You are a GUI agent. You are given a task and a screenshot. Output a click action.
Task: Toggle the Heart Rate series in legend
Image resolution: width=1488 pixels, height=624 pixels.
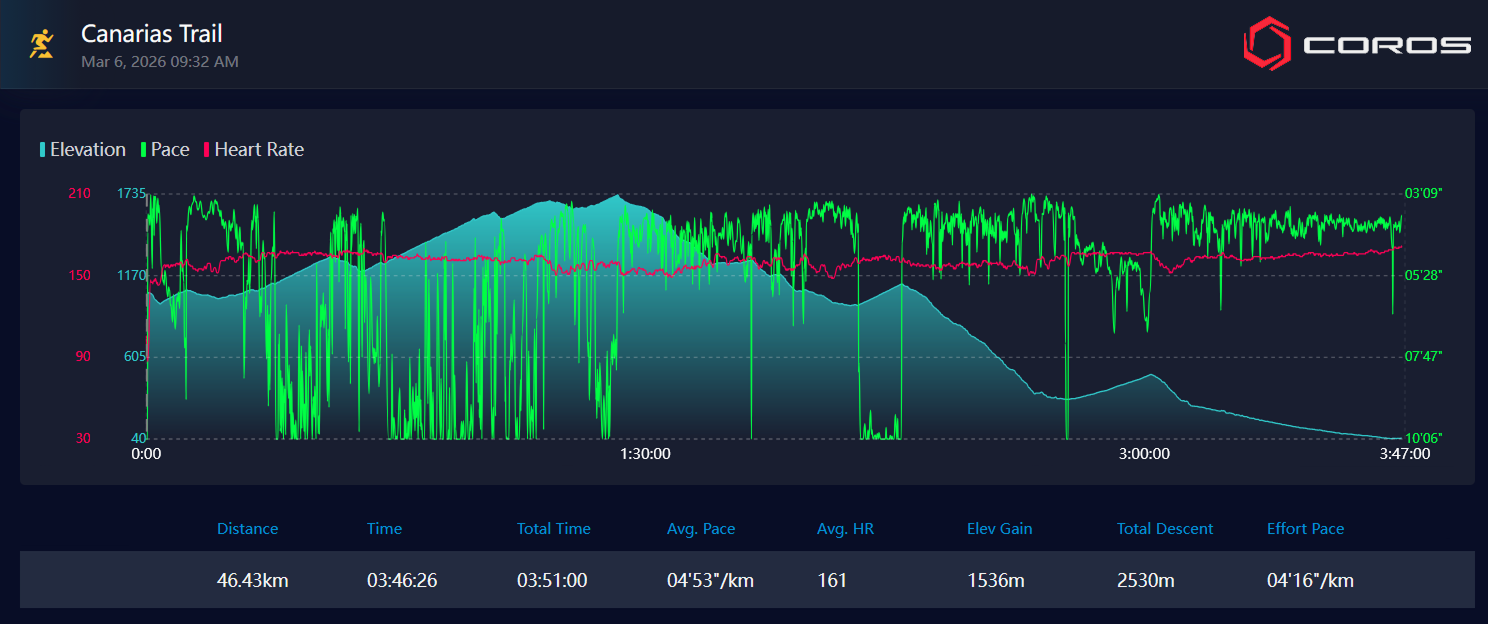(259, 150)
